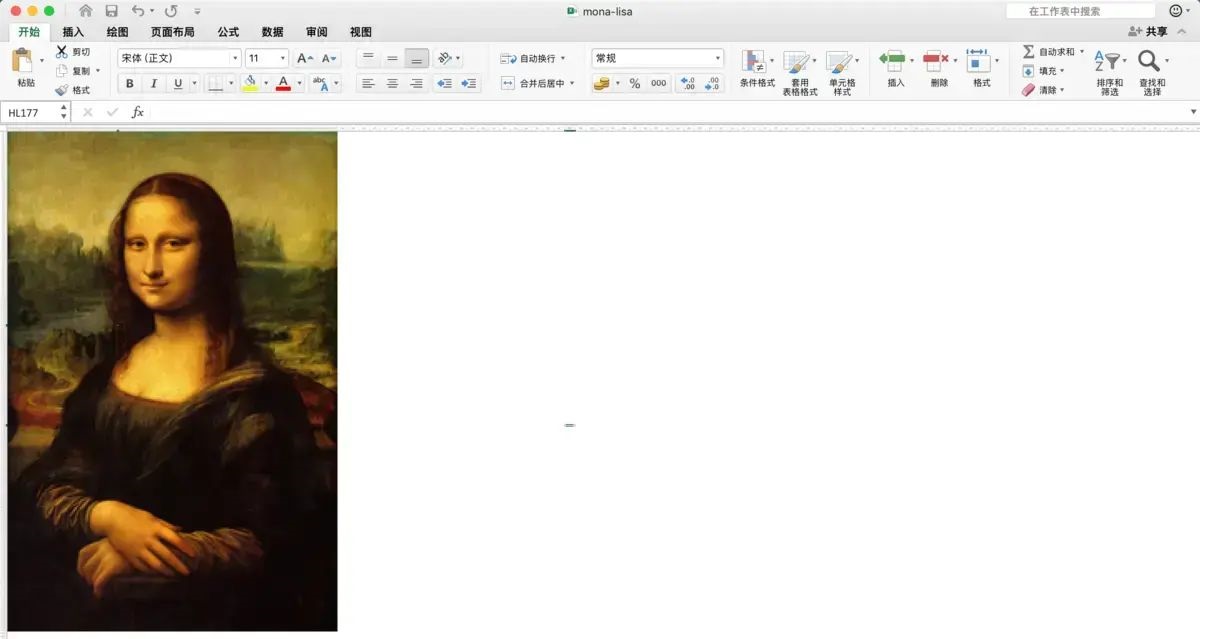Screen dimensions: 1216x639
Task: Apply comma style (000)
Action: (658, 84)
